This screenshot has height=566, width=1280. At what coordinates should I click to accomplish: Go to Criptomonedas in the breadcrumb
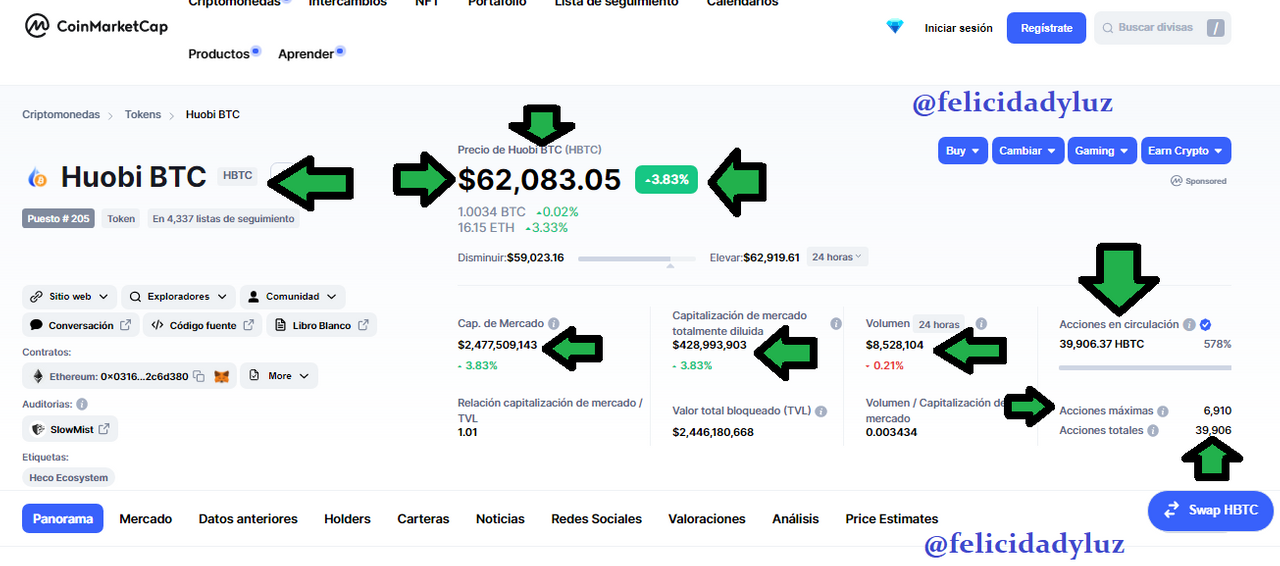click(61, 115)
